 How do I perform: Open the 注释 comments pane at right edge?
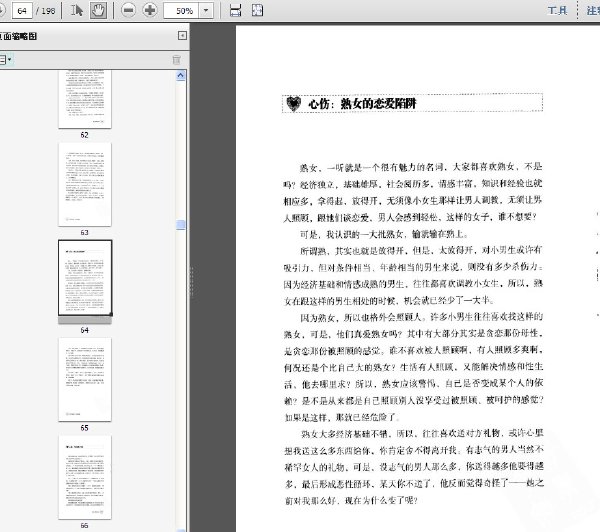[593, 10]
